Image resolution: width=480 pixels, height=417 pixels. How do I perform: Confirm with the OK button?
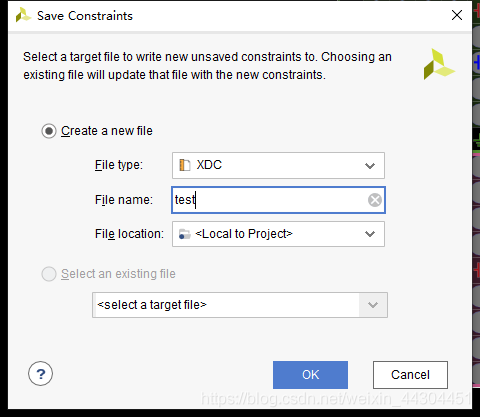point(310,375)
